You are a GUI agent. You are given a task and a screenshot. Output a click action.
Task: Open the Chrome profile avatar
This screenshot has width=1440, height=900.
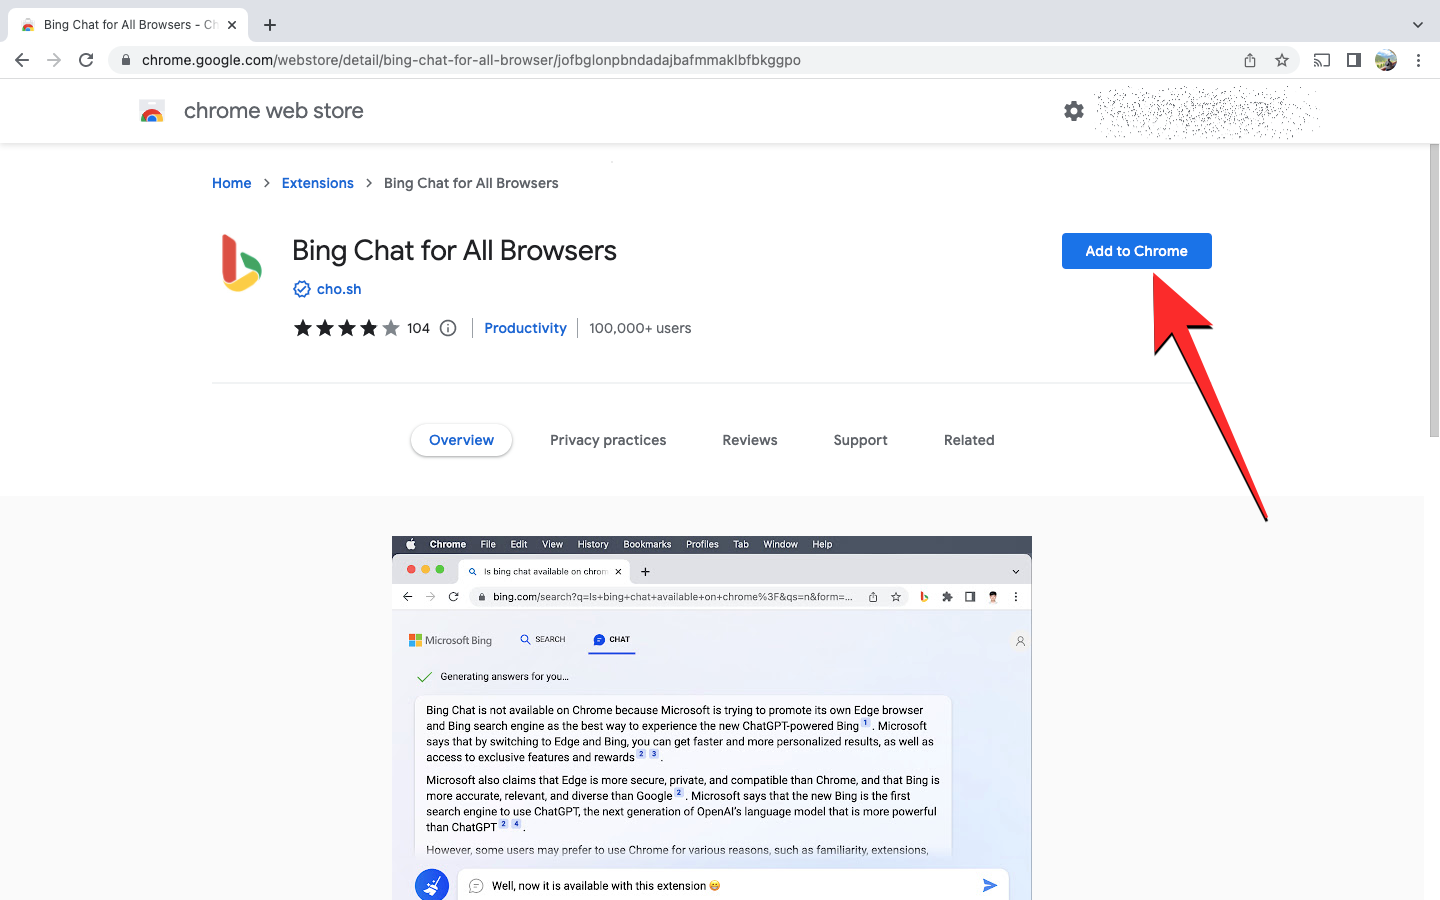[x=1386, y=60]
